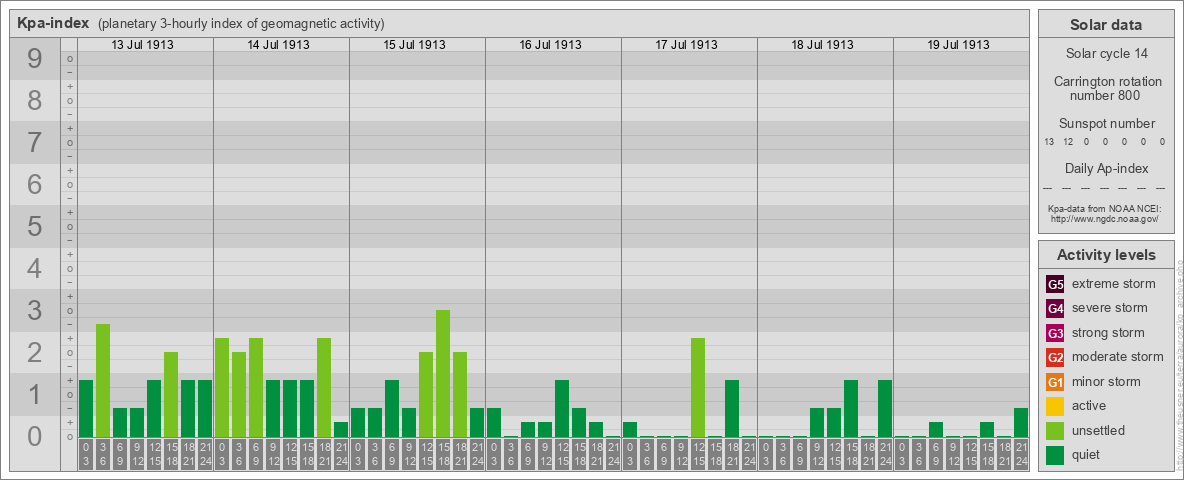
Task: Click the 18 Jul 21–24h bar
Action: click(x=885, y=408)
